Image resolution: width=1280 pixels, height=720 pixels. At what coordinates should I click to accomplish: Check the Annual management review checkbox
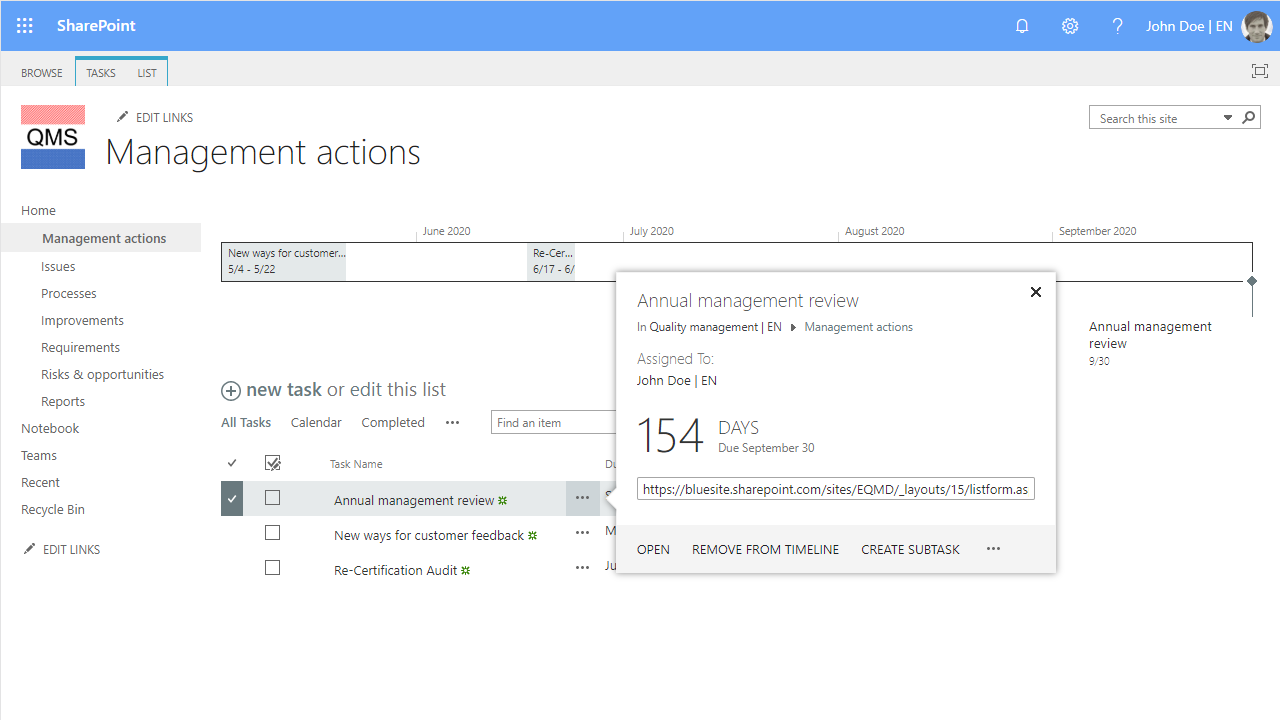point(272,497)
